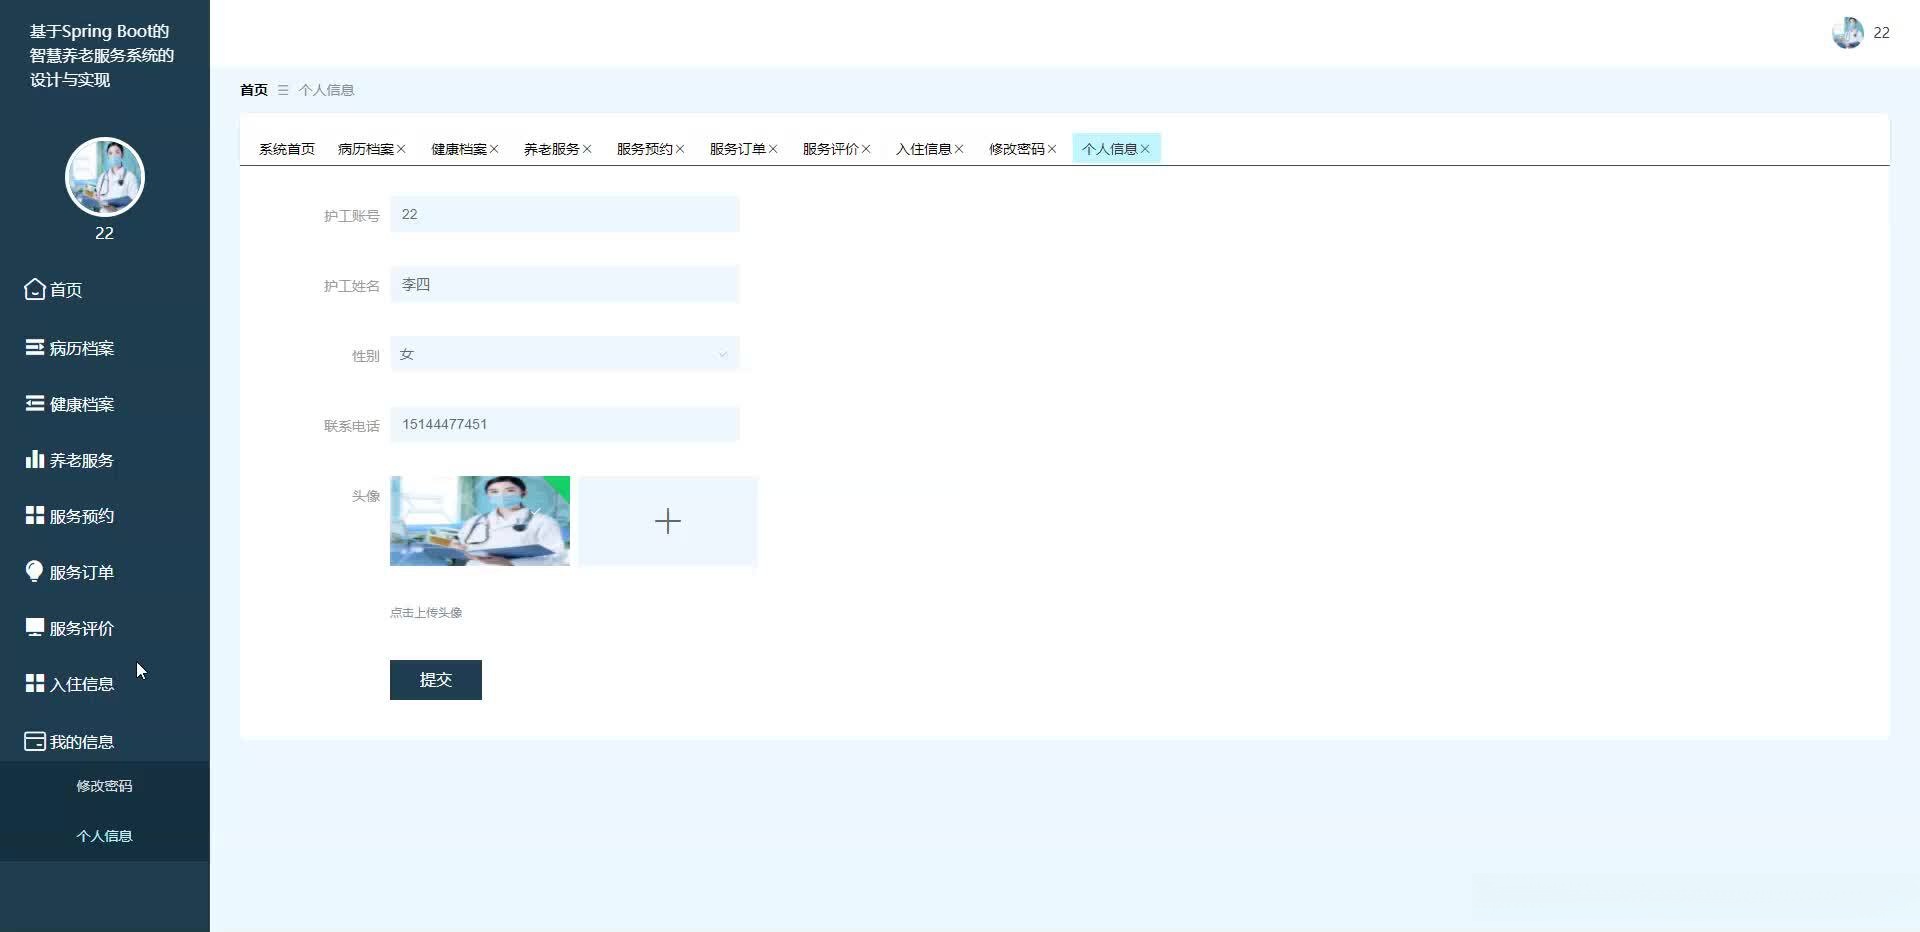Click the uploaded nurse avatar thumbnail
The height and width of the screenshot is (932, 1920).
pyautogui.click(x=480, y=521)
